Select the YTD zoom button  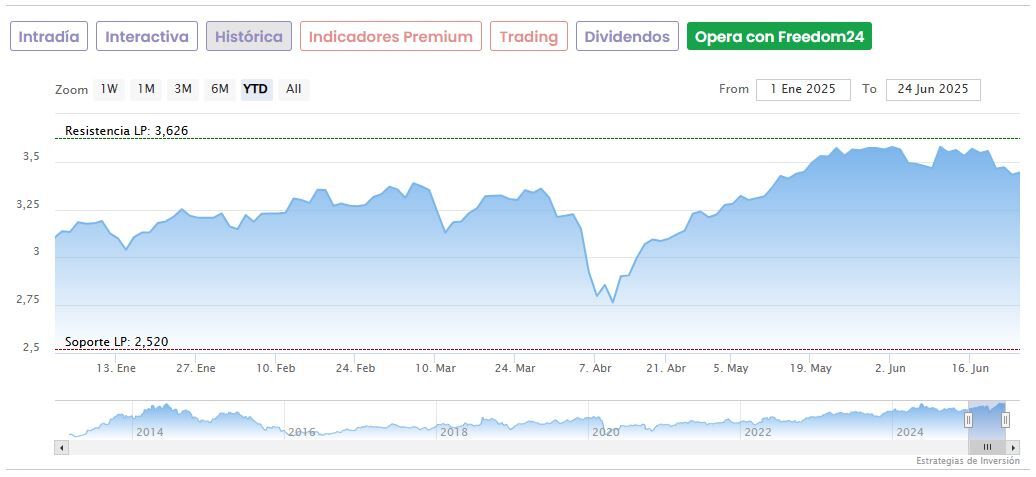(x=256, y=89)
